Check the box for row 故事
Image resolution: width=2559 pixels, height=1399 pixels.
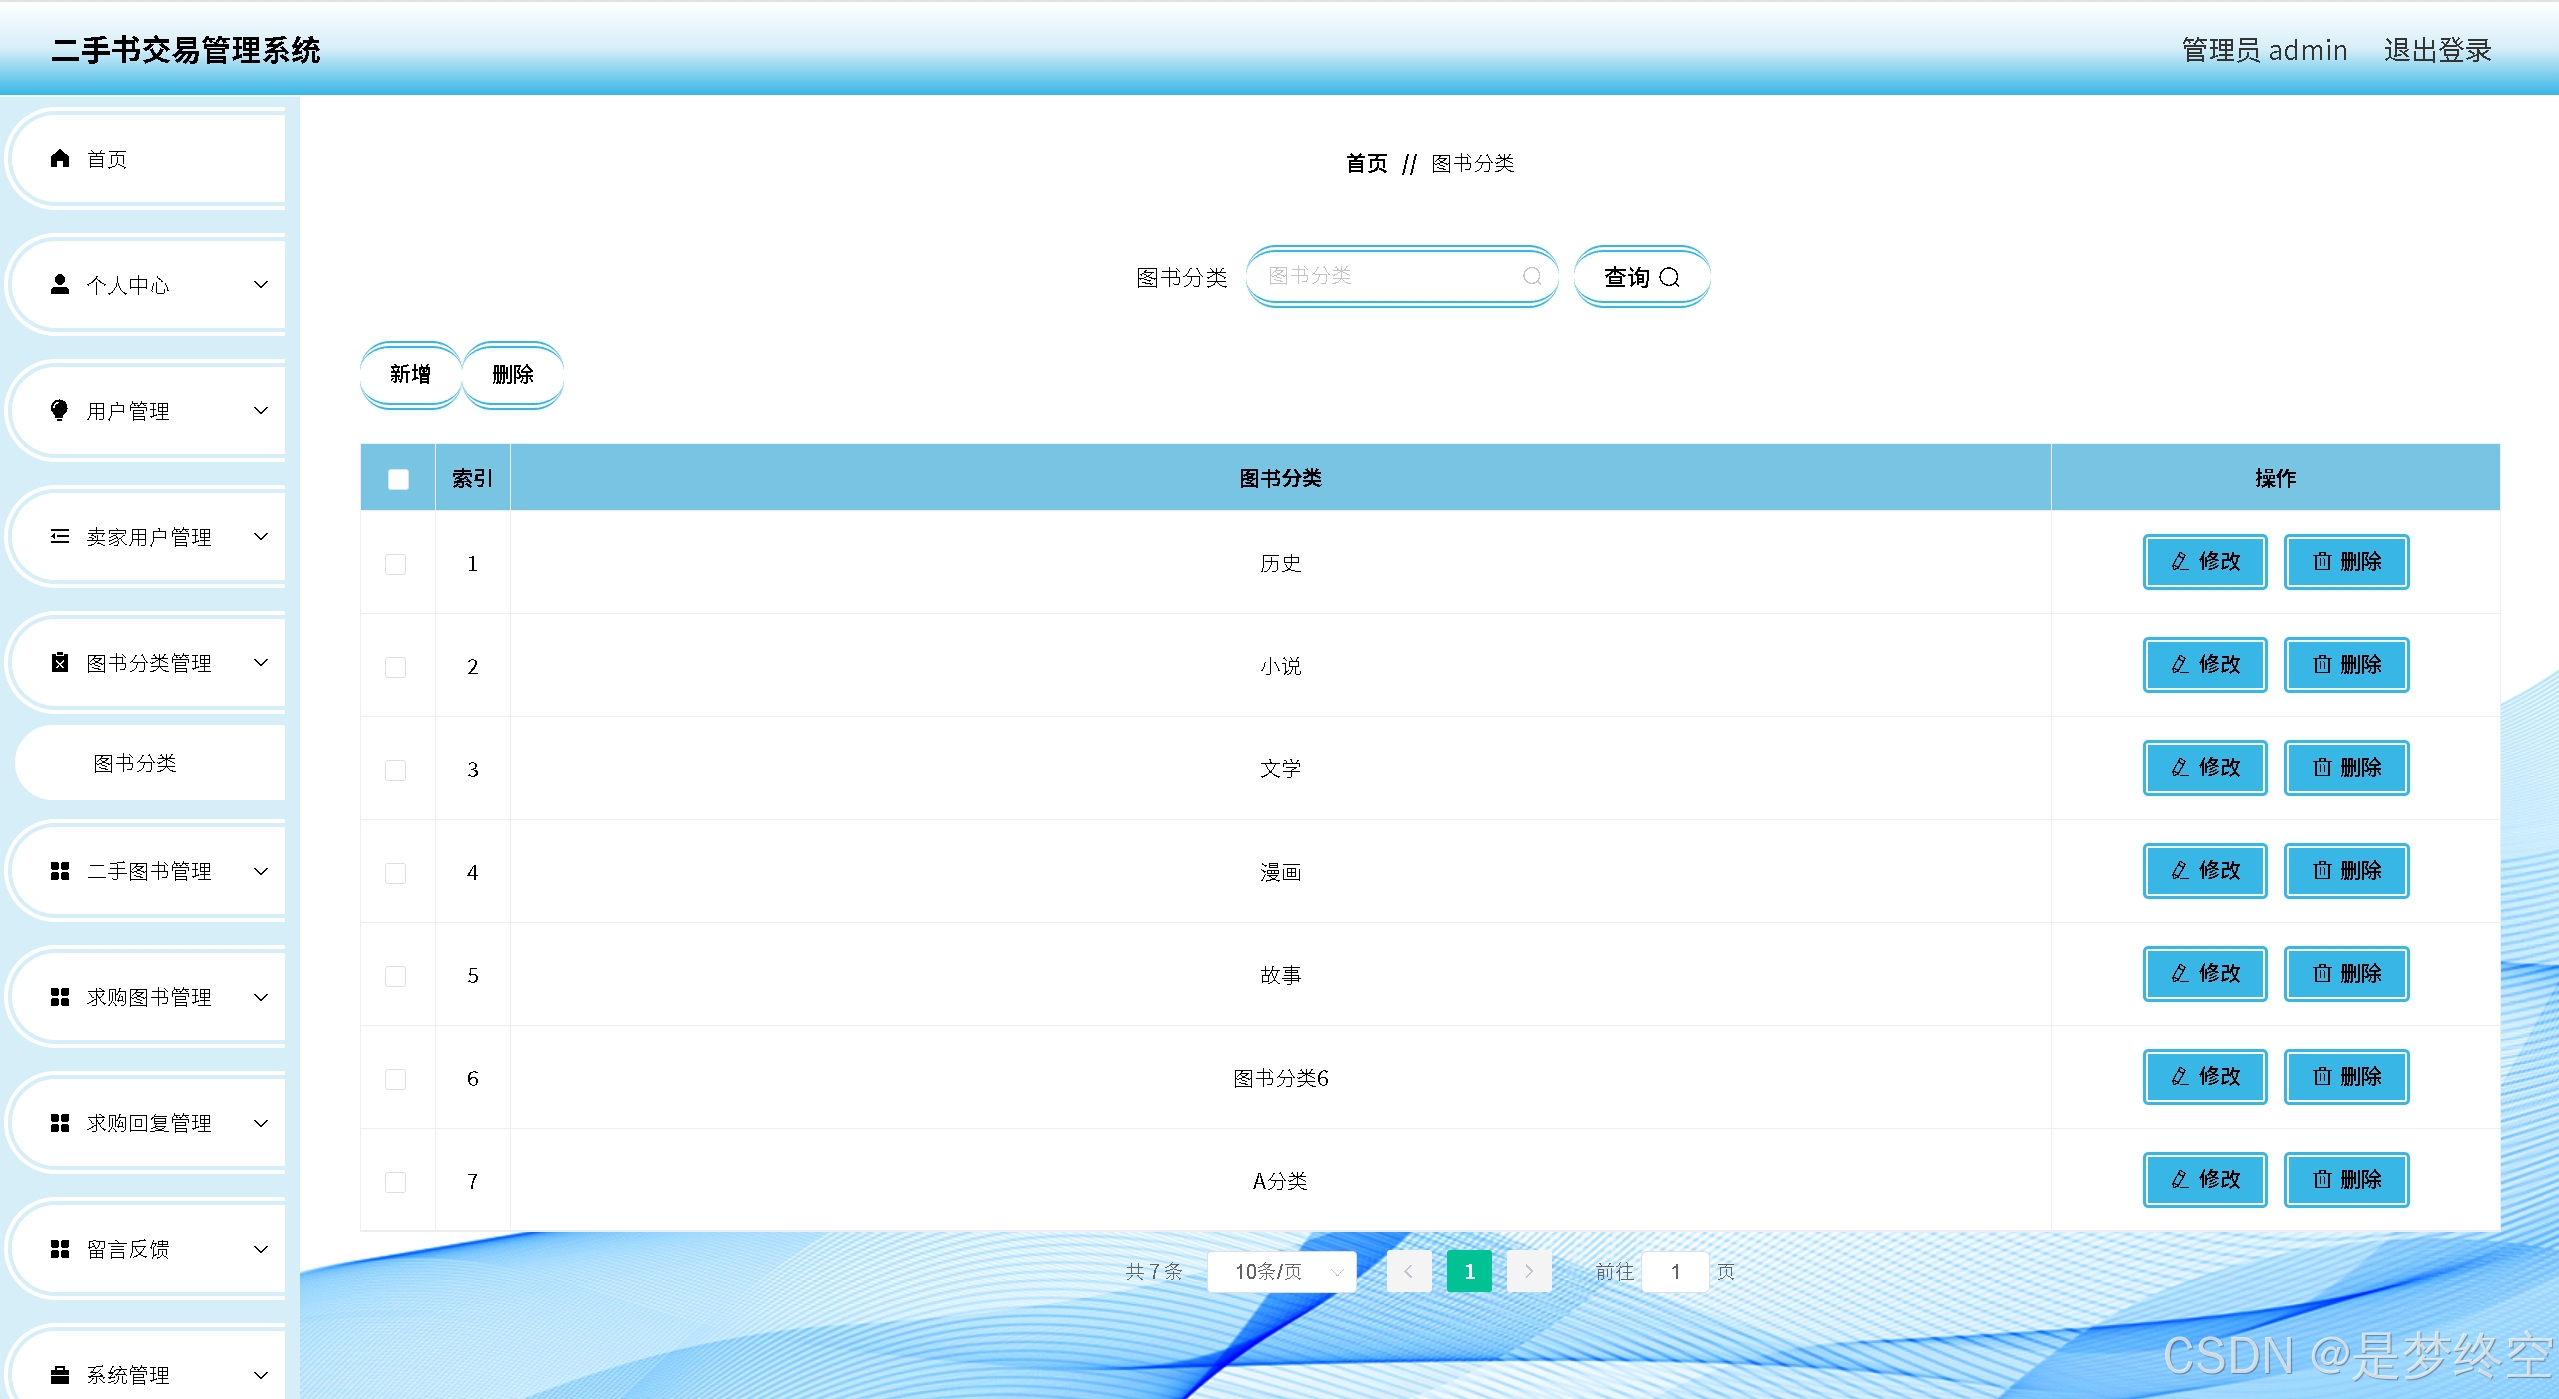coord(396,976)
